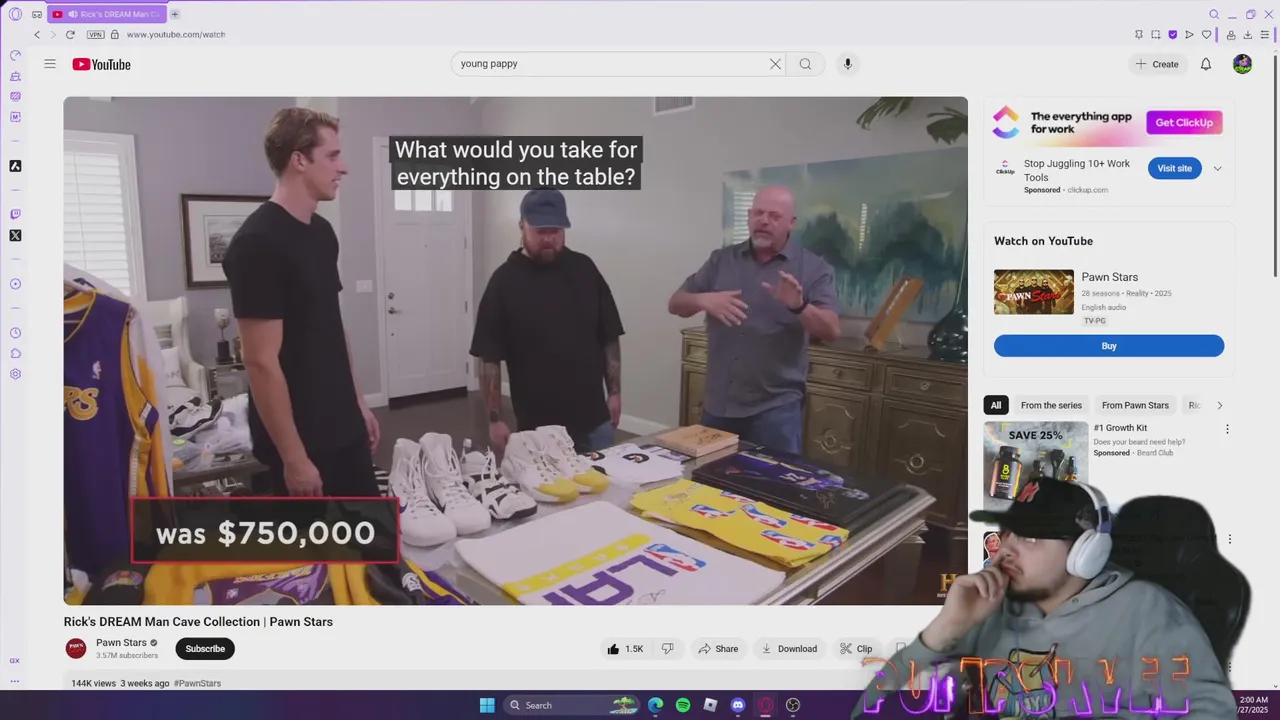Open history clock icon in sidebar
Screen dimensions: 1280x720
click(x=15, y=333)
